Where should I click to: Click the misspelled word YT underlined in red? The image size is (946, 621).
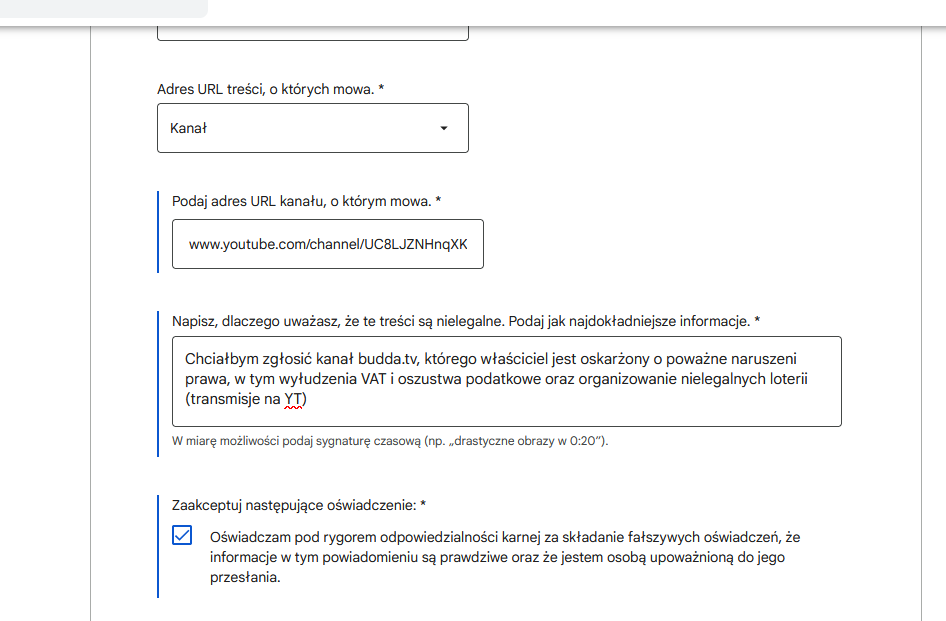pyautogui.click(x=294, y=399)
